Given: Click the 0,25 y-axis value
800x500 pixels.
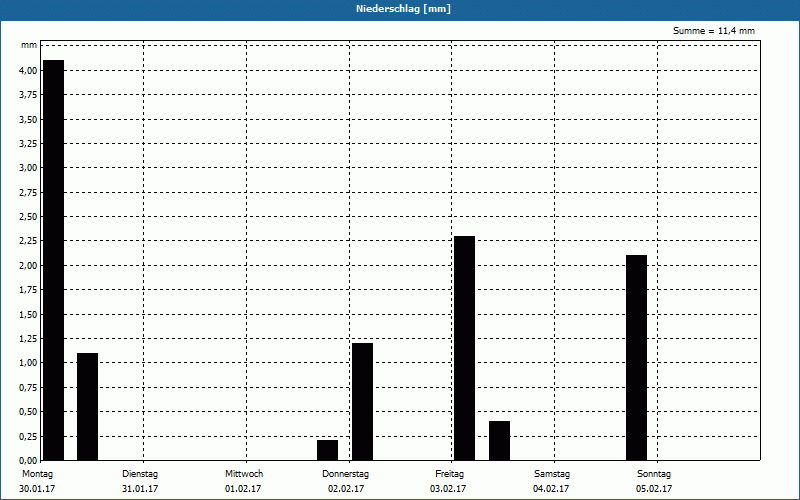Looking at the screenshot, I should (28, 436).
